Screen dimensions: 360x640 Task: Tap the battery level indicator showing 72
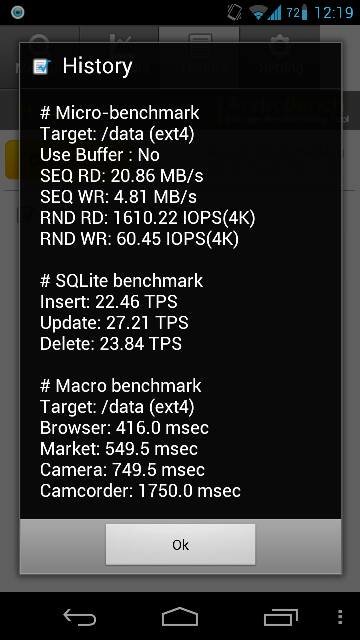click(296, 13)
